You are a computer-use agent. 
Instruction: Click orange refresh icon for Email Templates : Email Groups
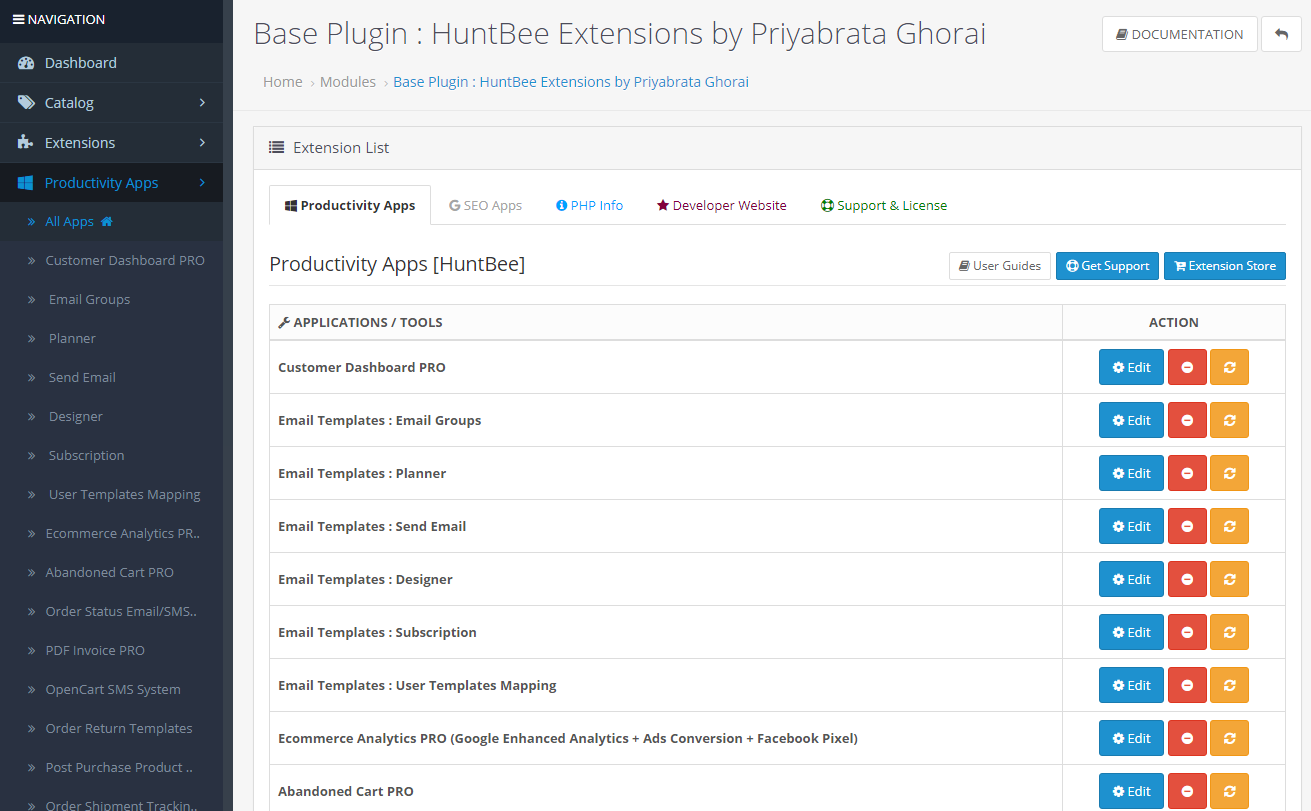[1229, 420]
